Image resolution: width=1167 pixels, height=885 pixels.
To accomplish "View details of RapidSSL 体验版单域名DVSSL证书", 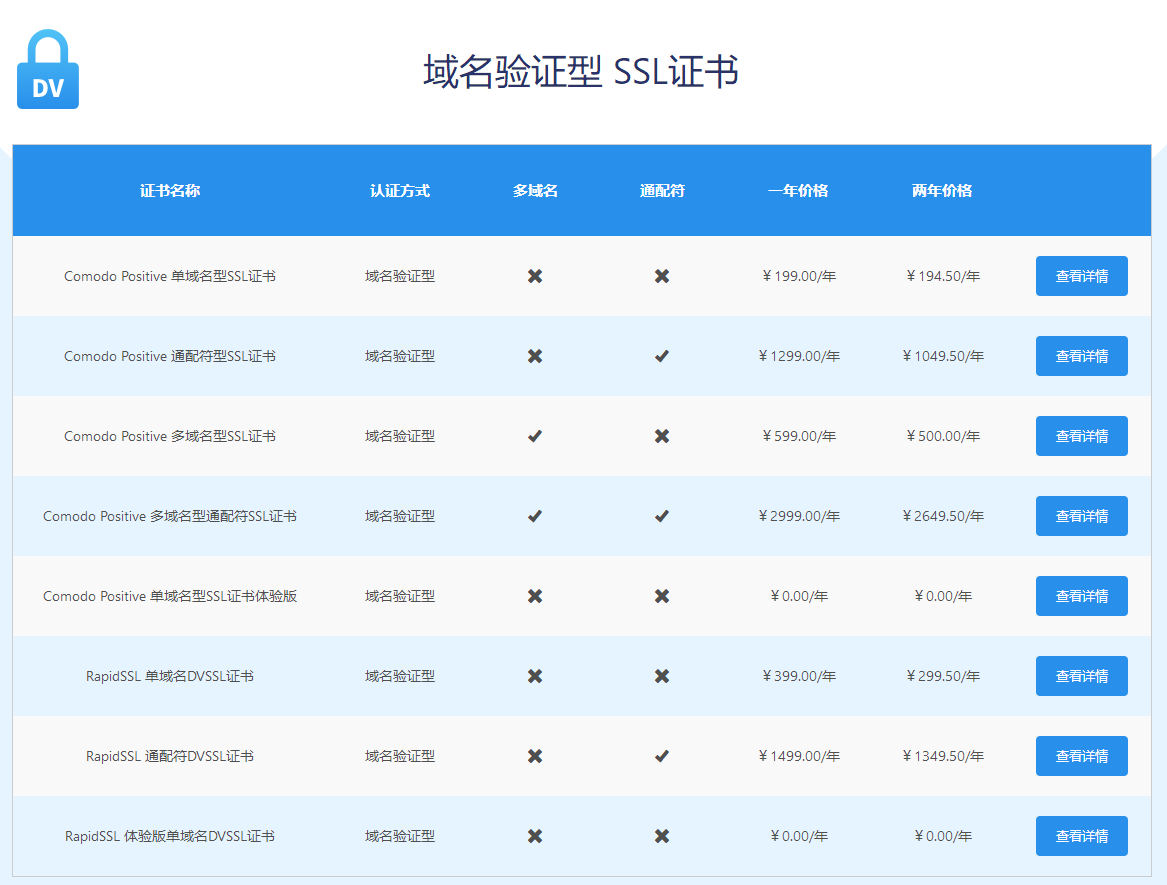I will coord(1081,837).
